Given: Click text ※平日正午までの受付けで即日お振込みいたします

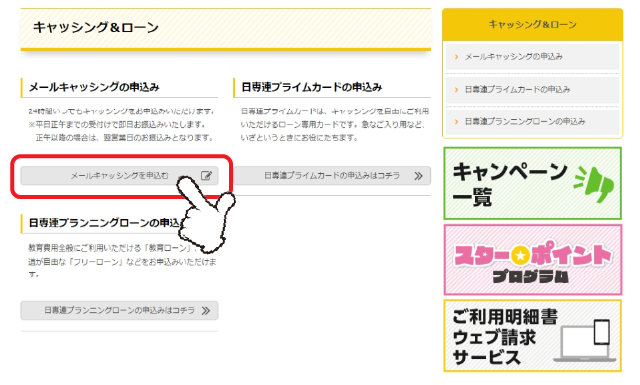Looking at the screenshot, I should point(117,124).
